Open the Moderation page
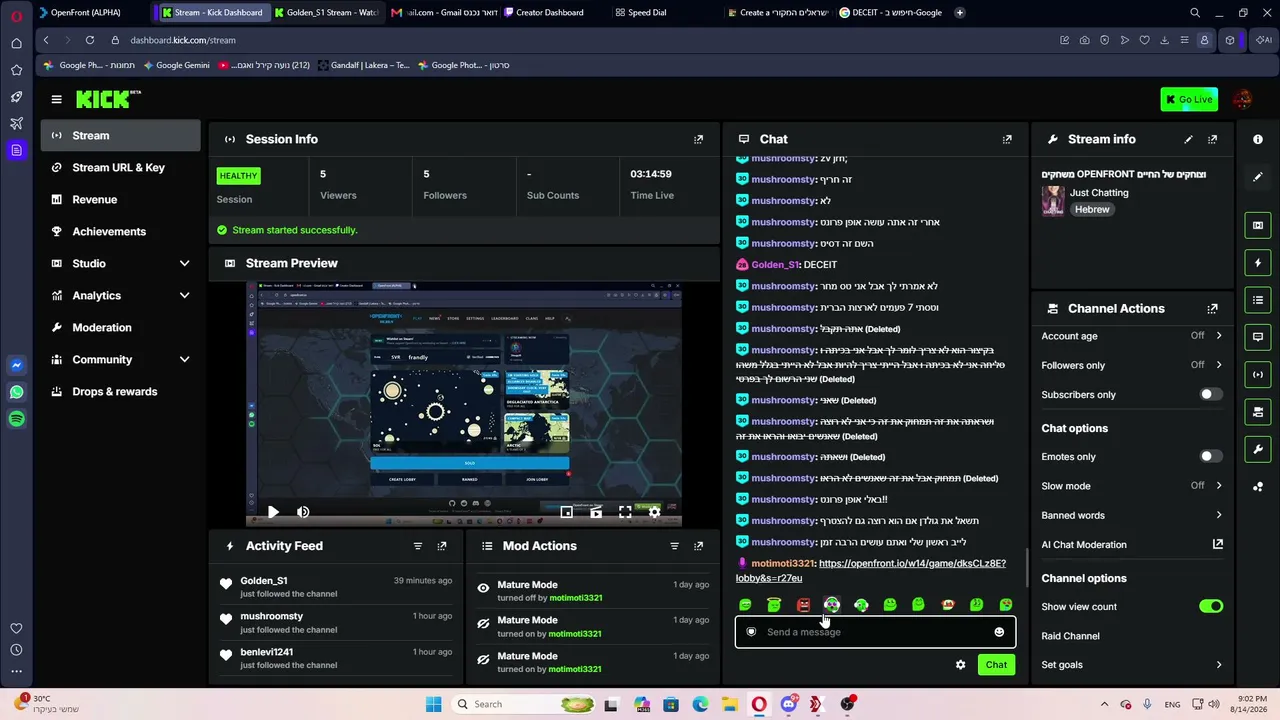The width and height of the screenshot is (1280, 720). click(121, 327)
